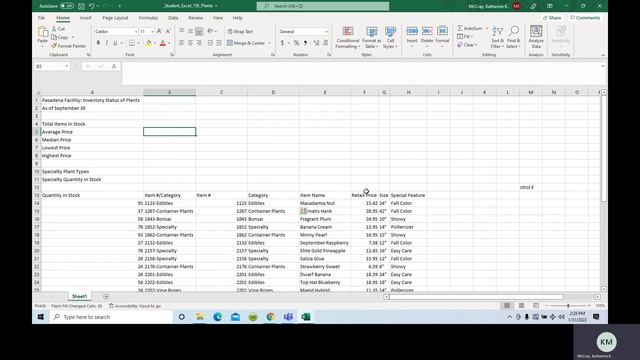The image size is (640, 360).
Task: Click the Increase Font Size icon
Action: tap(159, 31)
